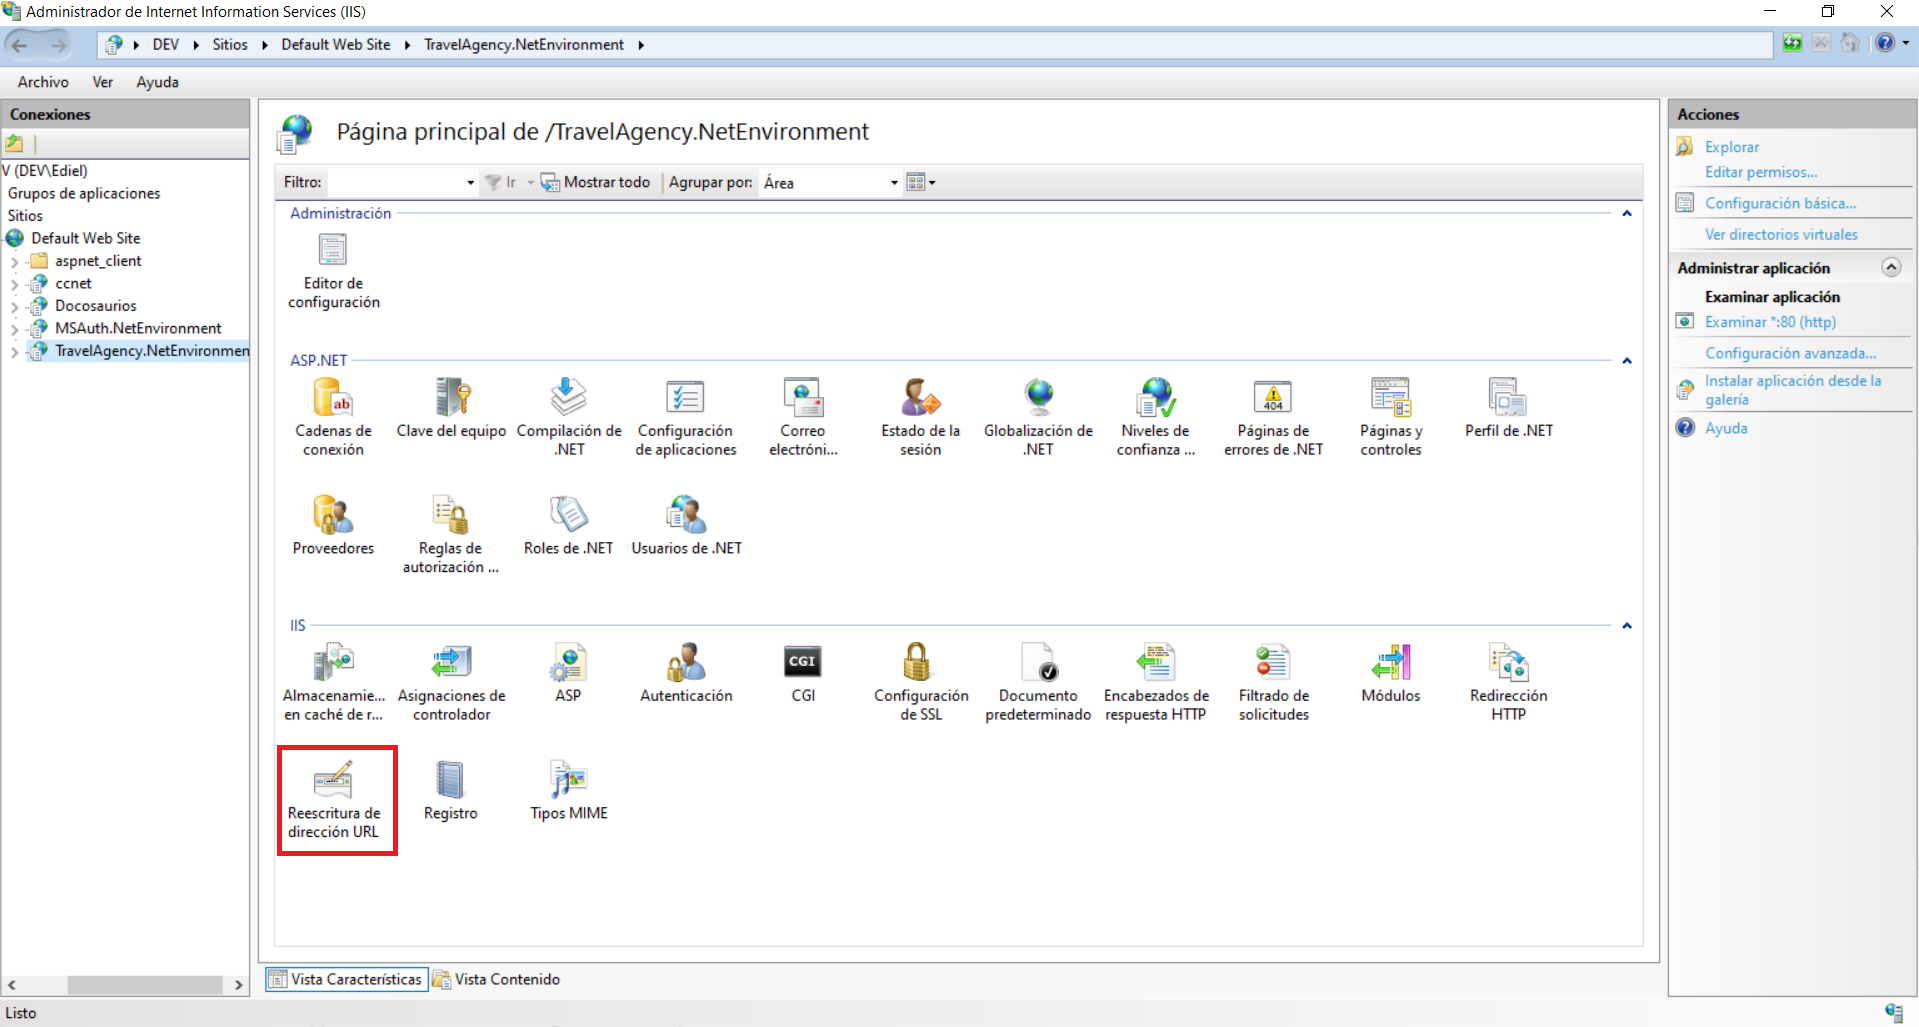Click the Configuración básica link
Viewport: 1919px width, 1027px height.
pos(1780,203)
